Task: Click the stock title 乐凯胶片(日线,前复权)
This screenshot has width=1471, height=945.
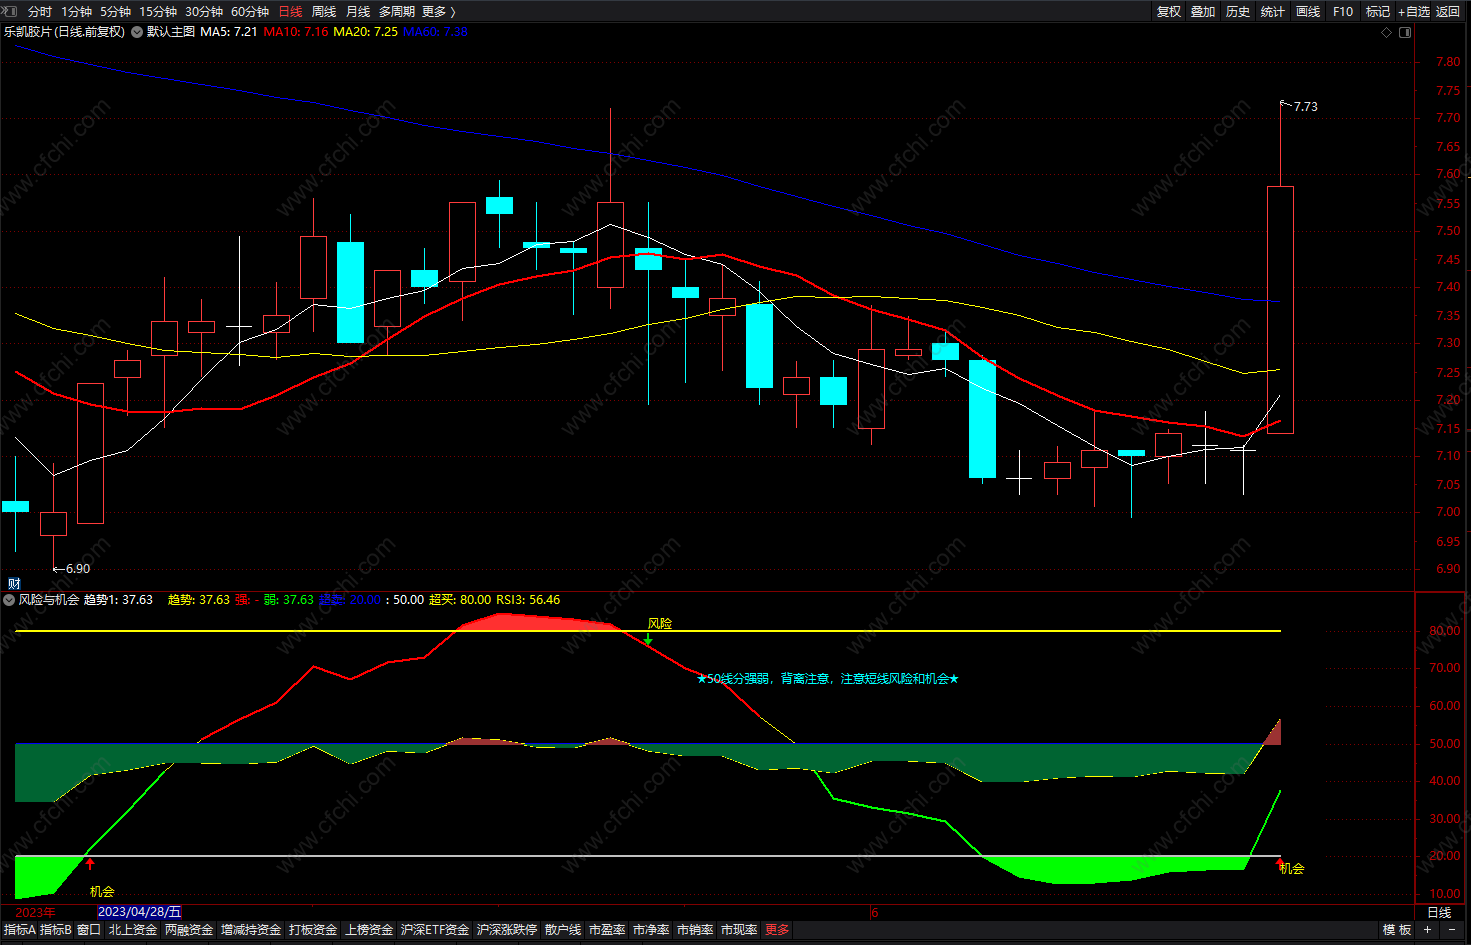Action: 64,32
